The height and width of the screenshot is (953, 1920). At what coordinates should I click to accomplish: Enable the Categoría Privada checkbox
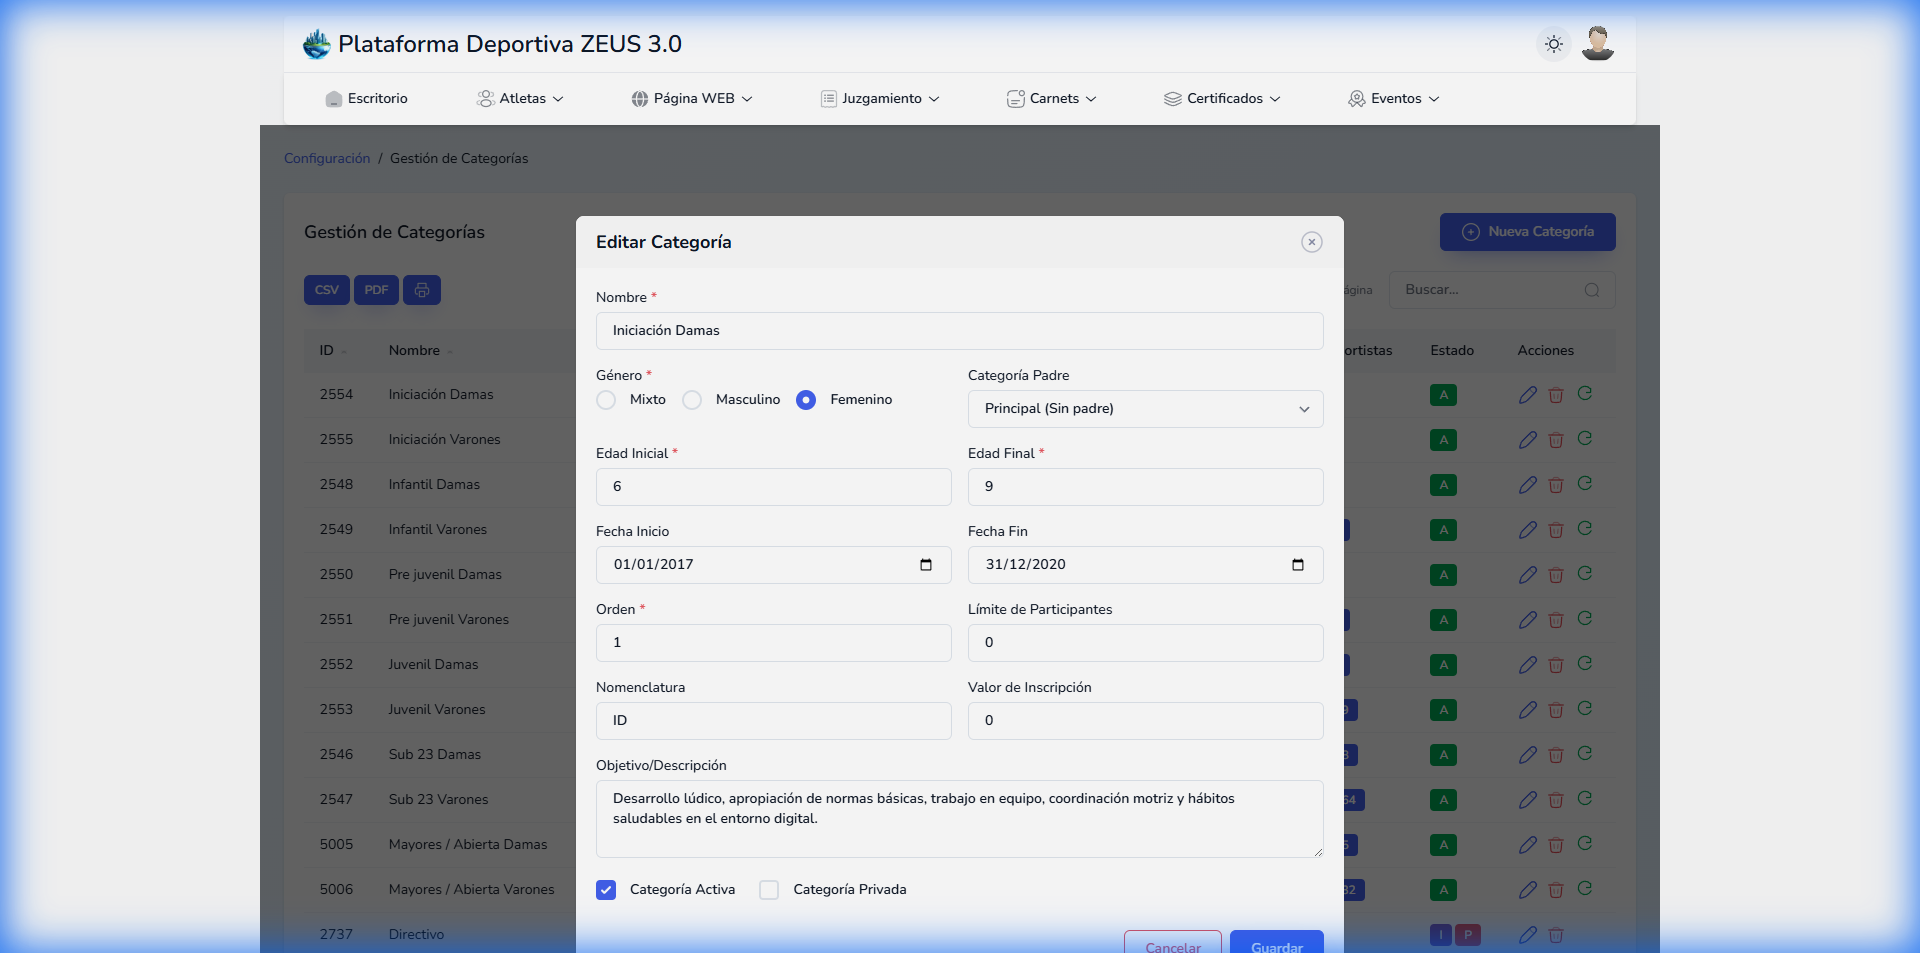point(770,890)
